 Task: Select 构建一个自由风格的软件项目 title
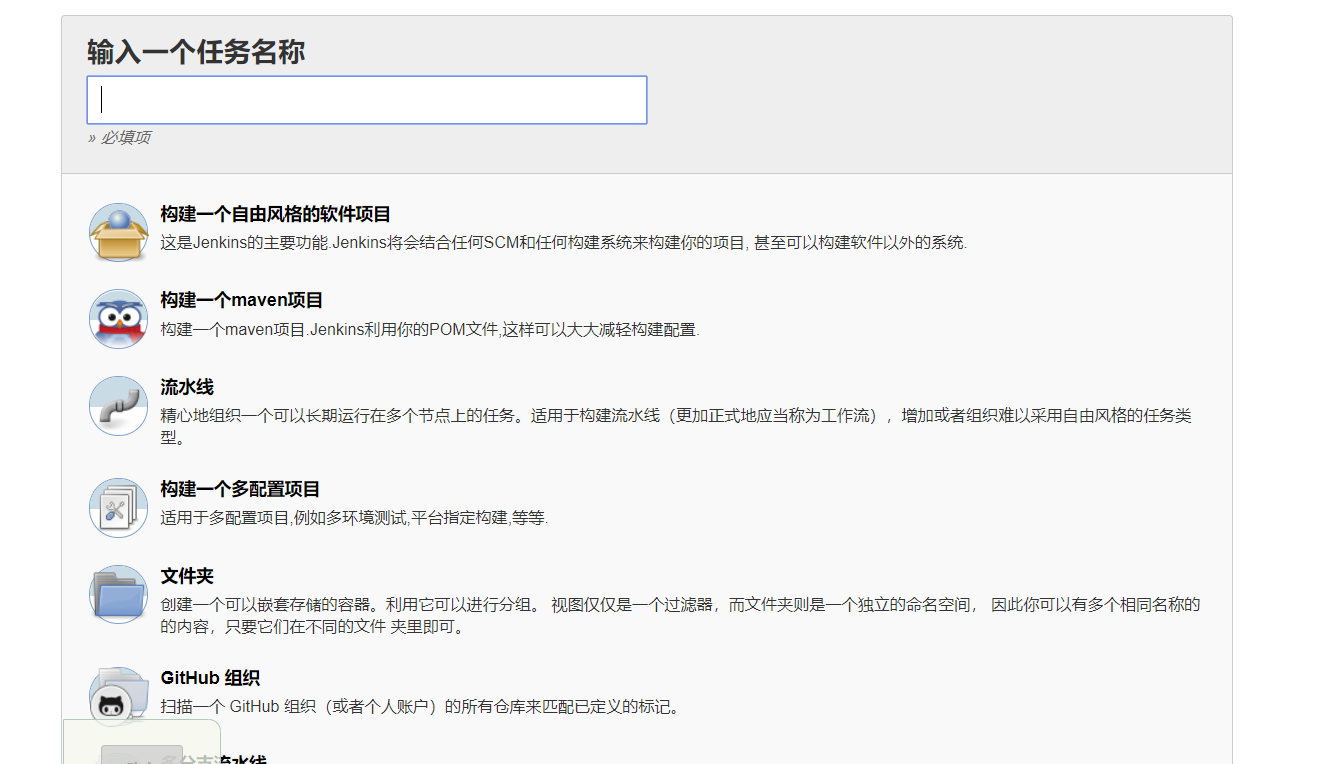pyautogui.click(x=276, y=214)
